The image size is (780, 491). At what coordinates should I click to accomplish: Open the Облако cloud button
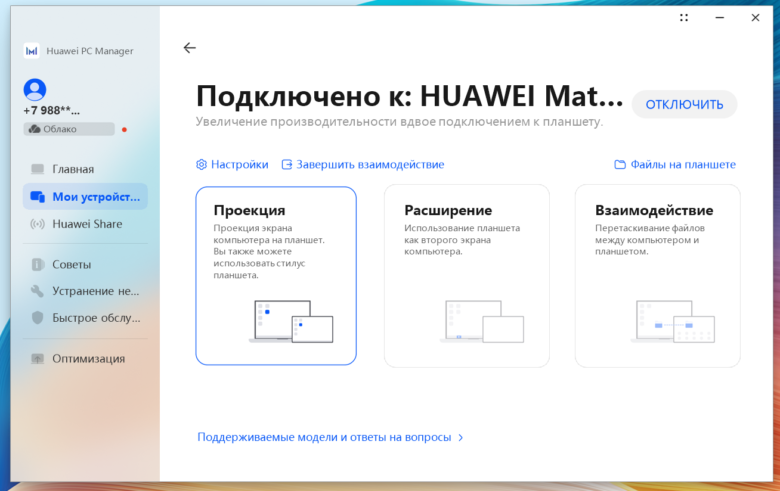coord(69,129)
